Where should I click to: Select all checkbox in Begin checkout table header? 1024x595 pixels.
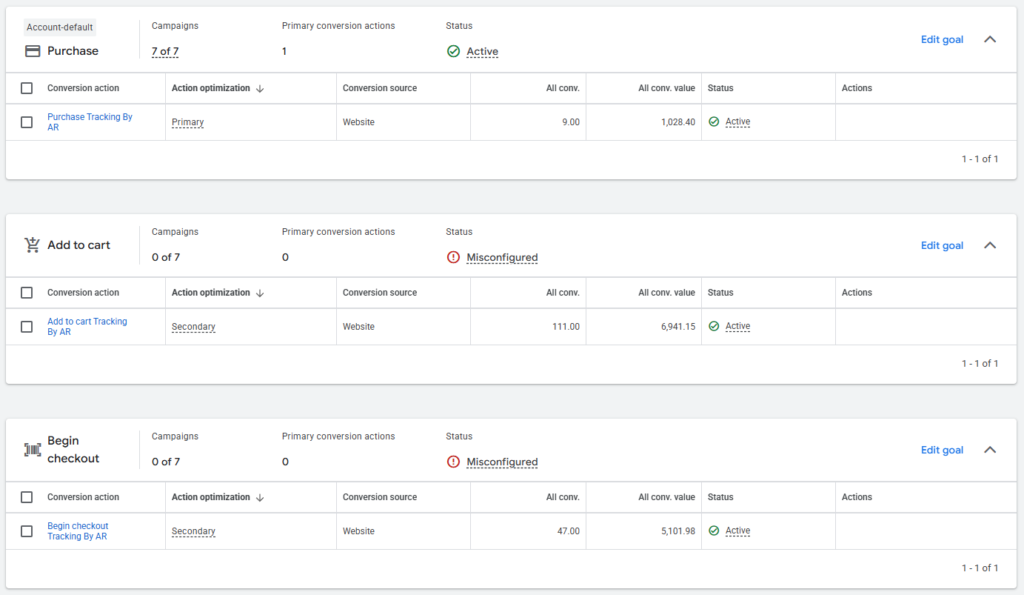click(x=27, y=497)
